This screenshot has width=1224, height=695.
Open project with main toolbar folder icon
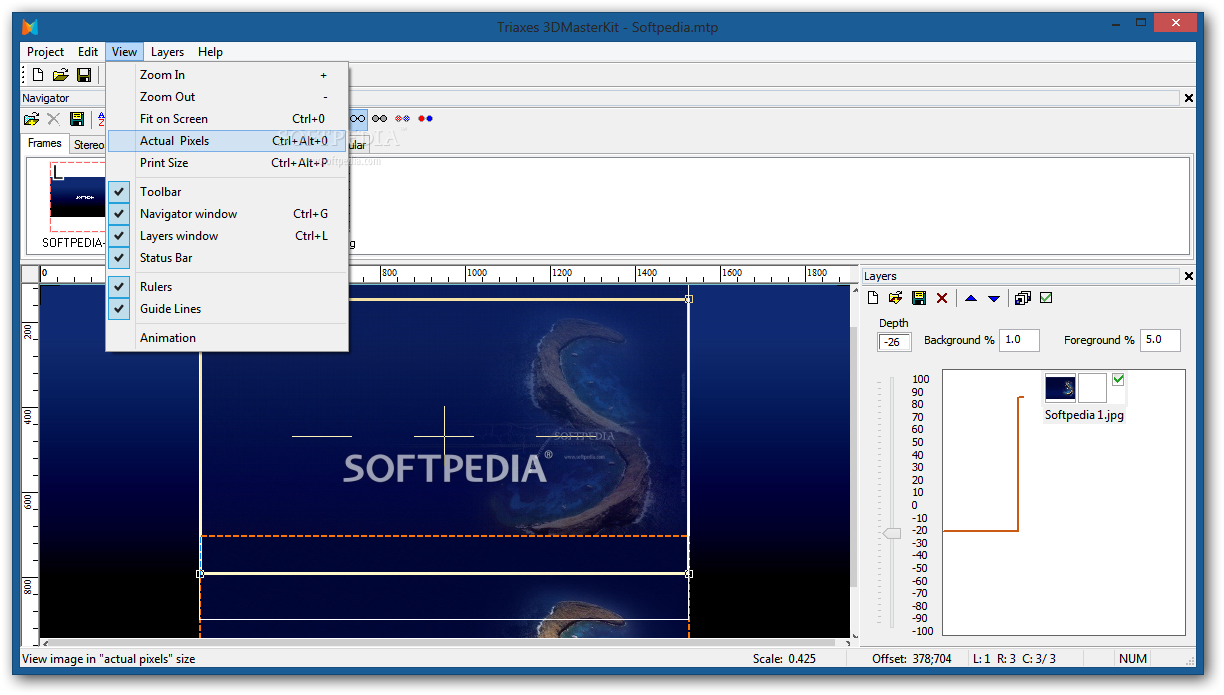point(61,75)
